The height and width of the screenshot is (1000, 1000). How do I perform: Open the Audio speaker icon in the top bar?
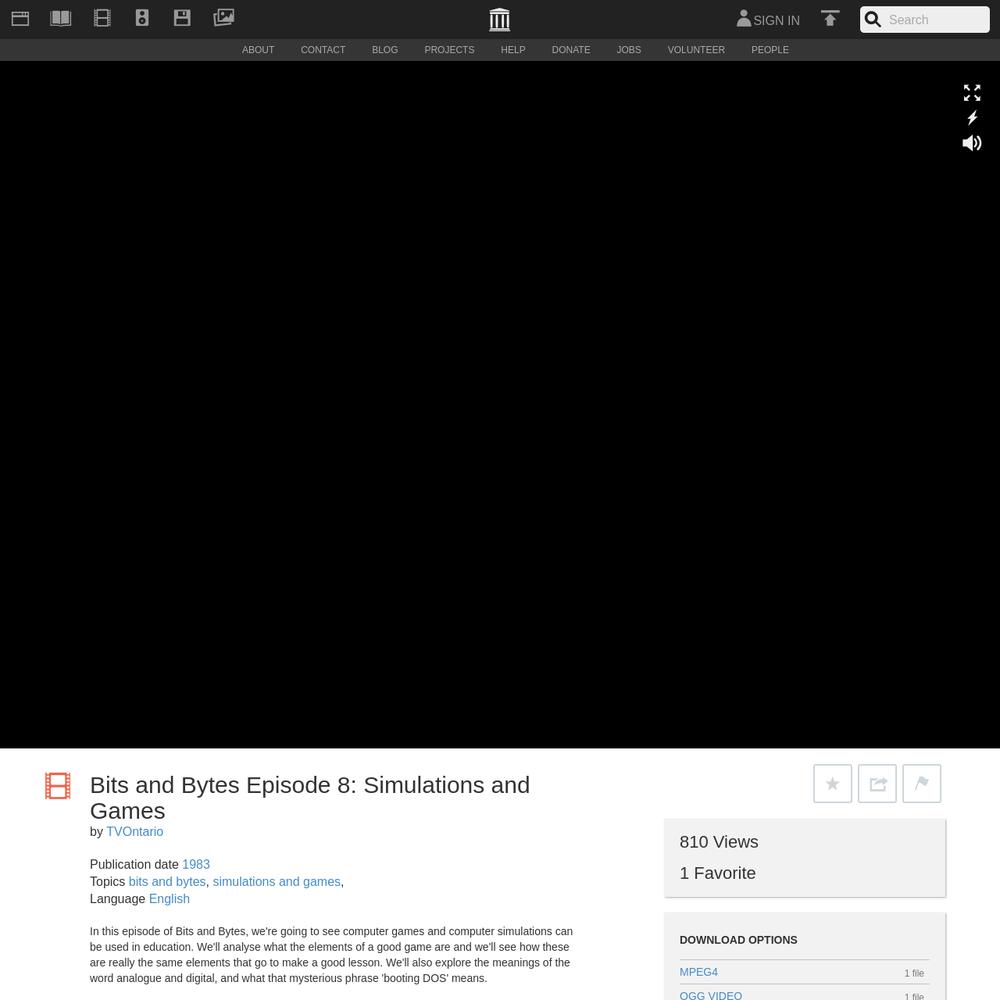[x=142, y=18]
